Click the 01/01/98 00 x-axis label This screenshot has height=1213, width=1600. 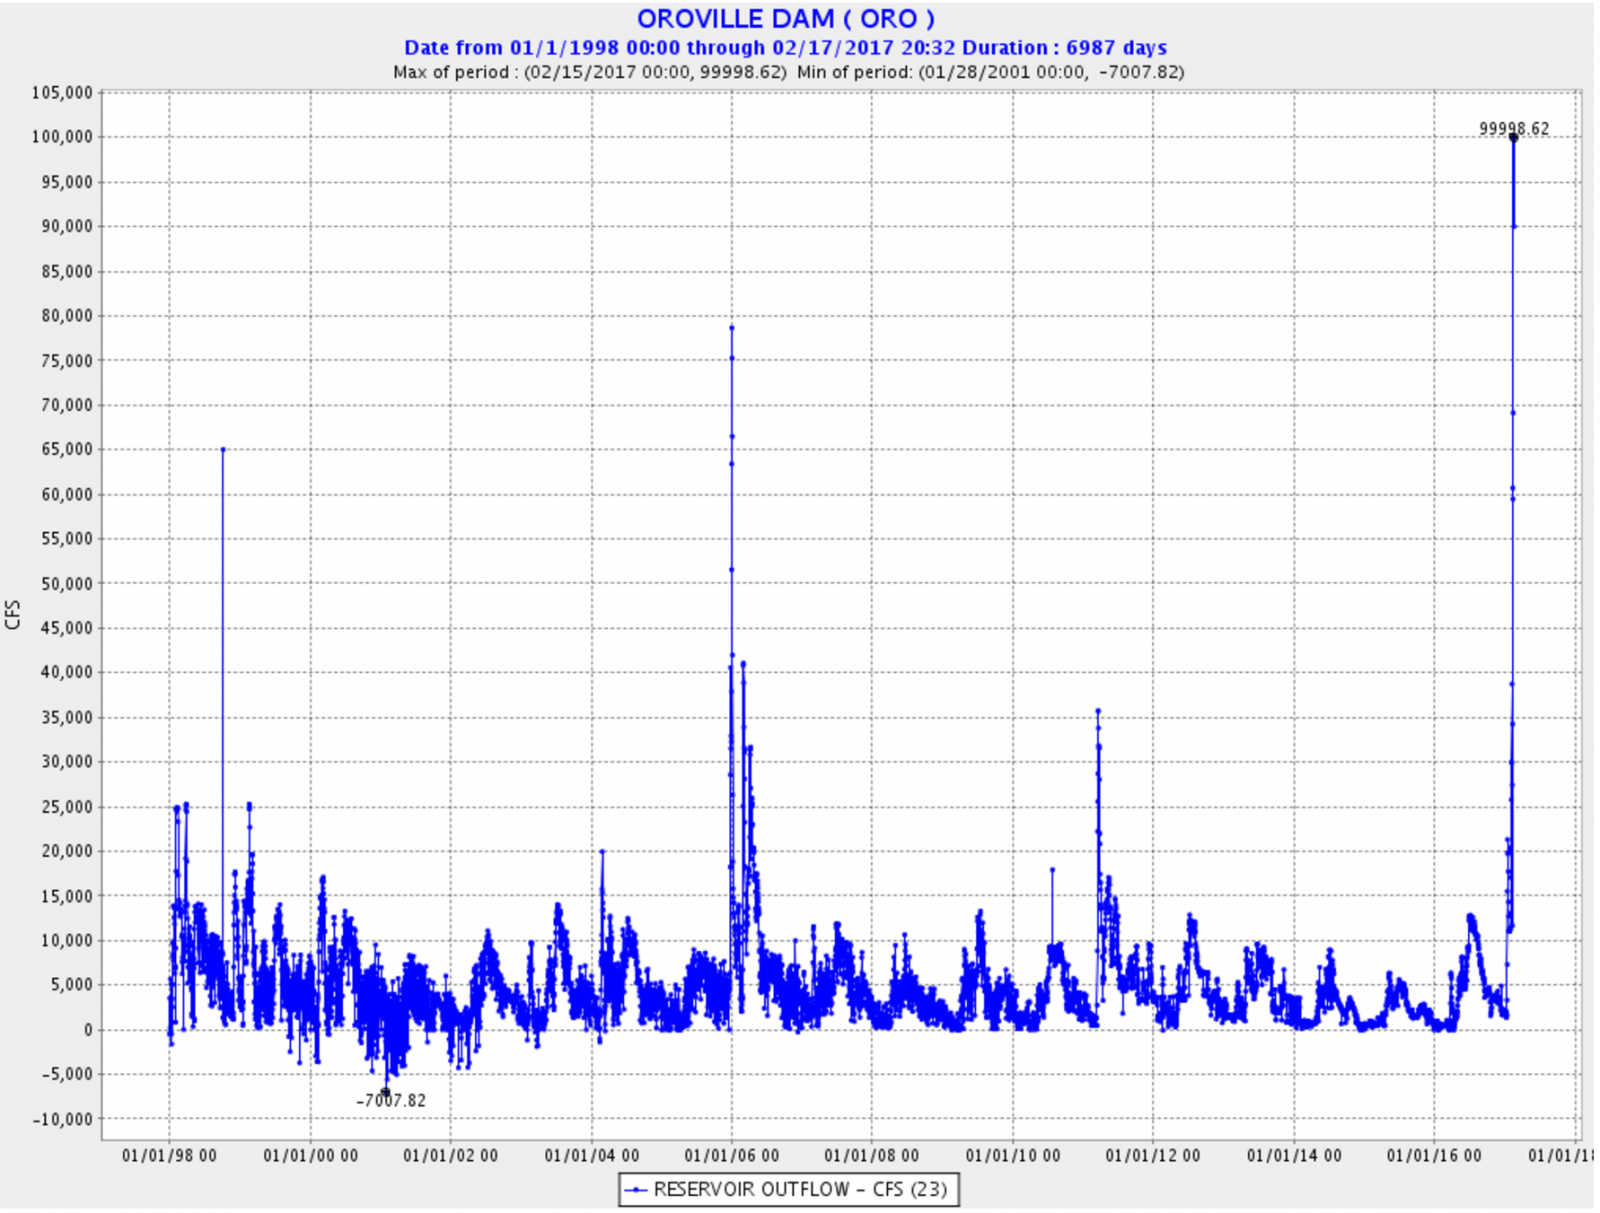[x=169, y=1155]
